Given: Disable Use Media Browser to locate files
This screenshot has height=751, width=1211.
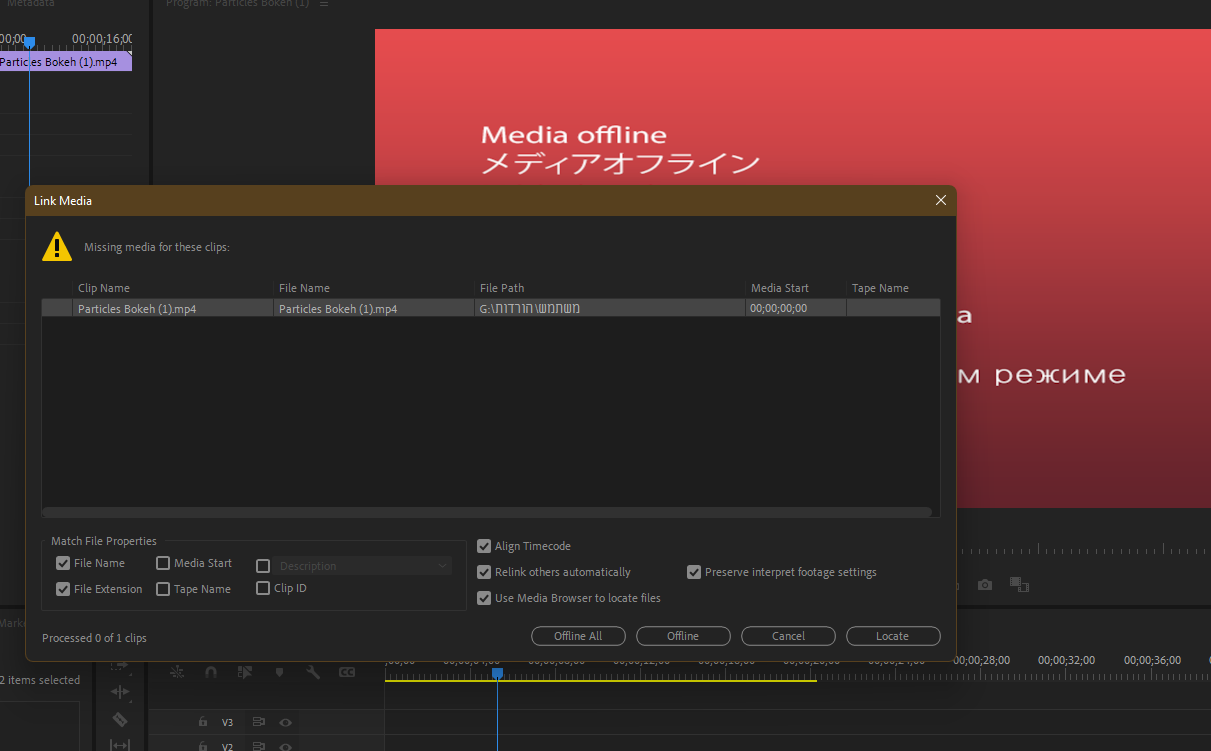Looking at the screenshot, I should pyautogui.click(x=484, y=598).
